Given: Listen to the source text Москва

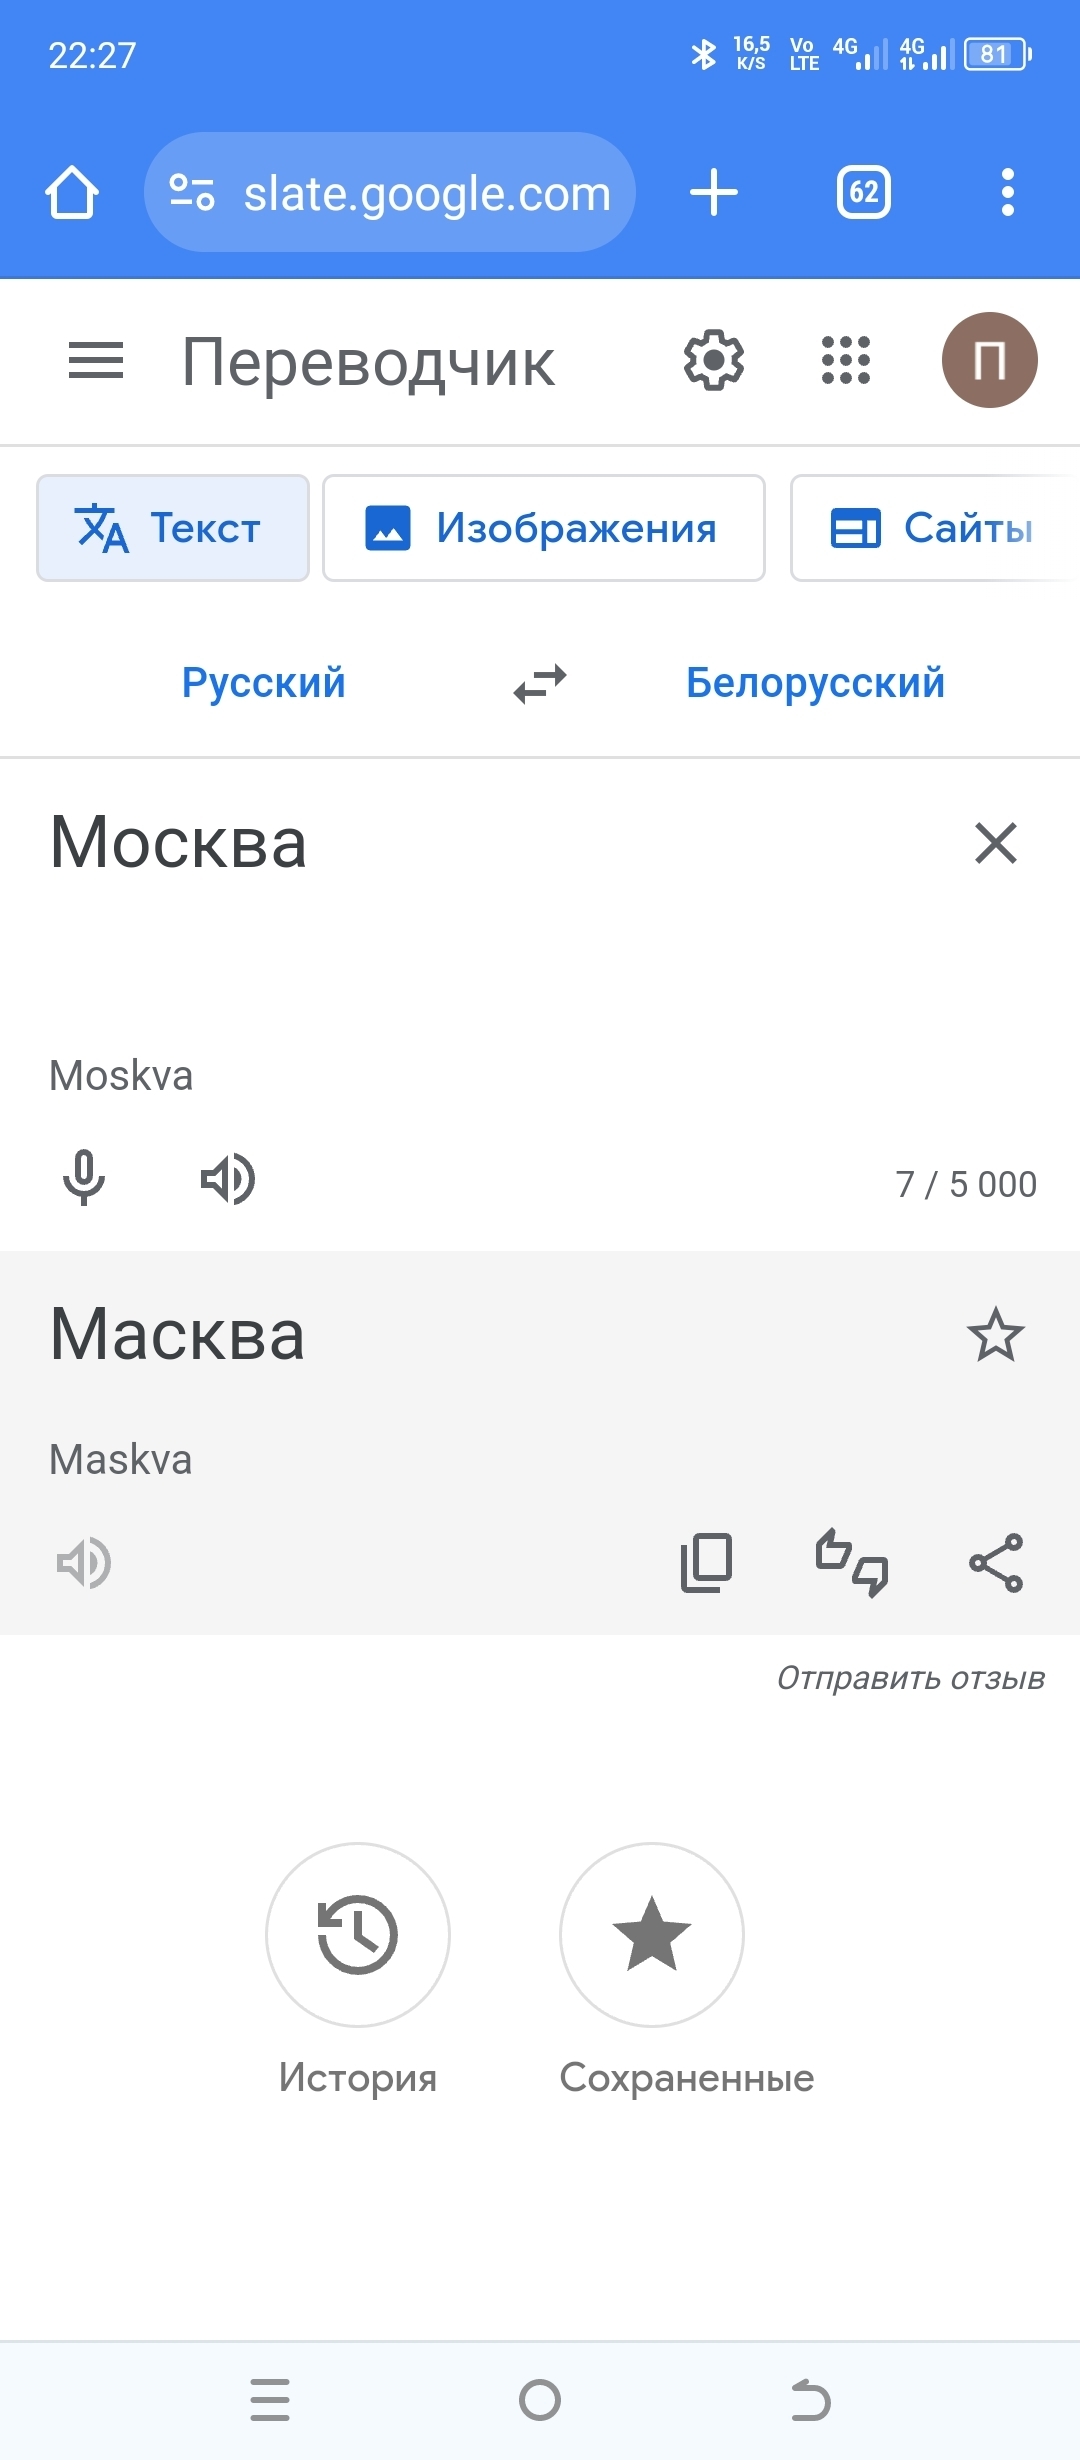Looking at the screenshot, I should click(x=228, y=1178).
